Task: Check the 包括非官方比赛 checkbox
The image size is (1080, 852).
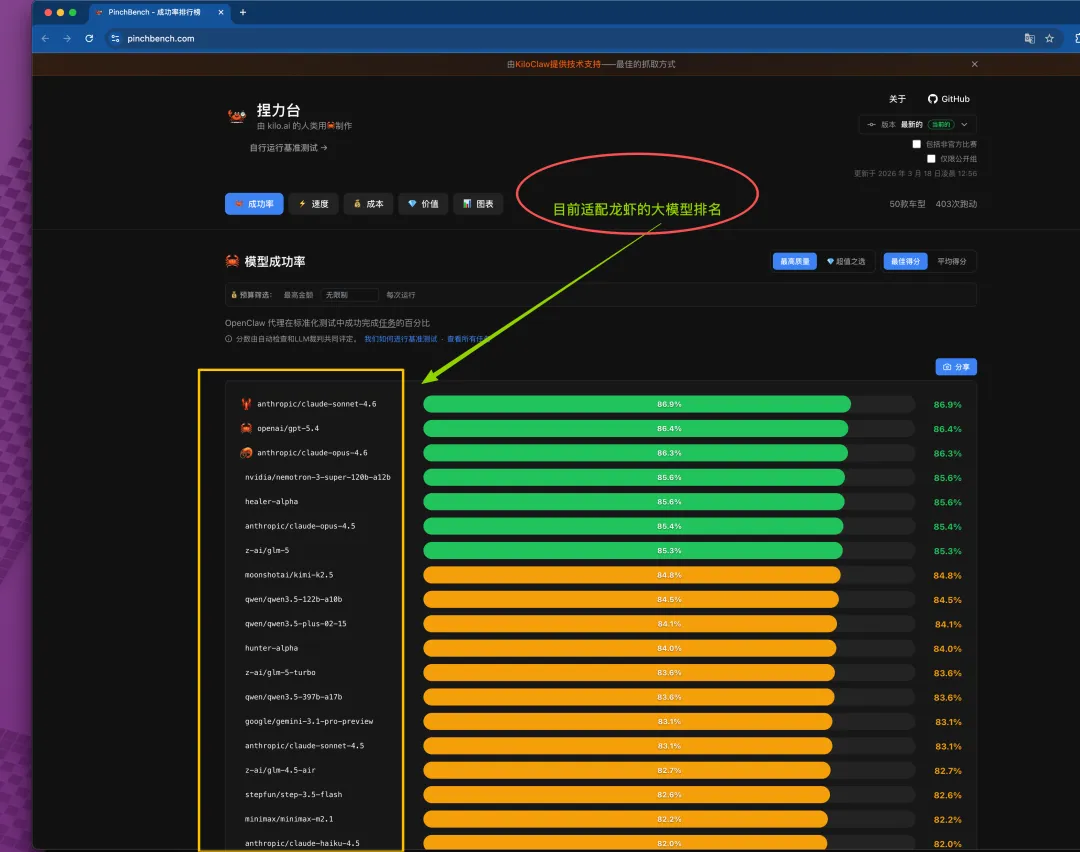Action: coord(916,144)
